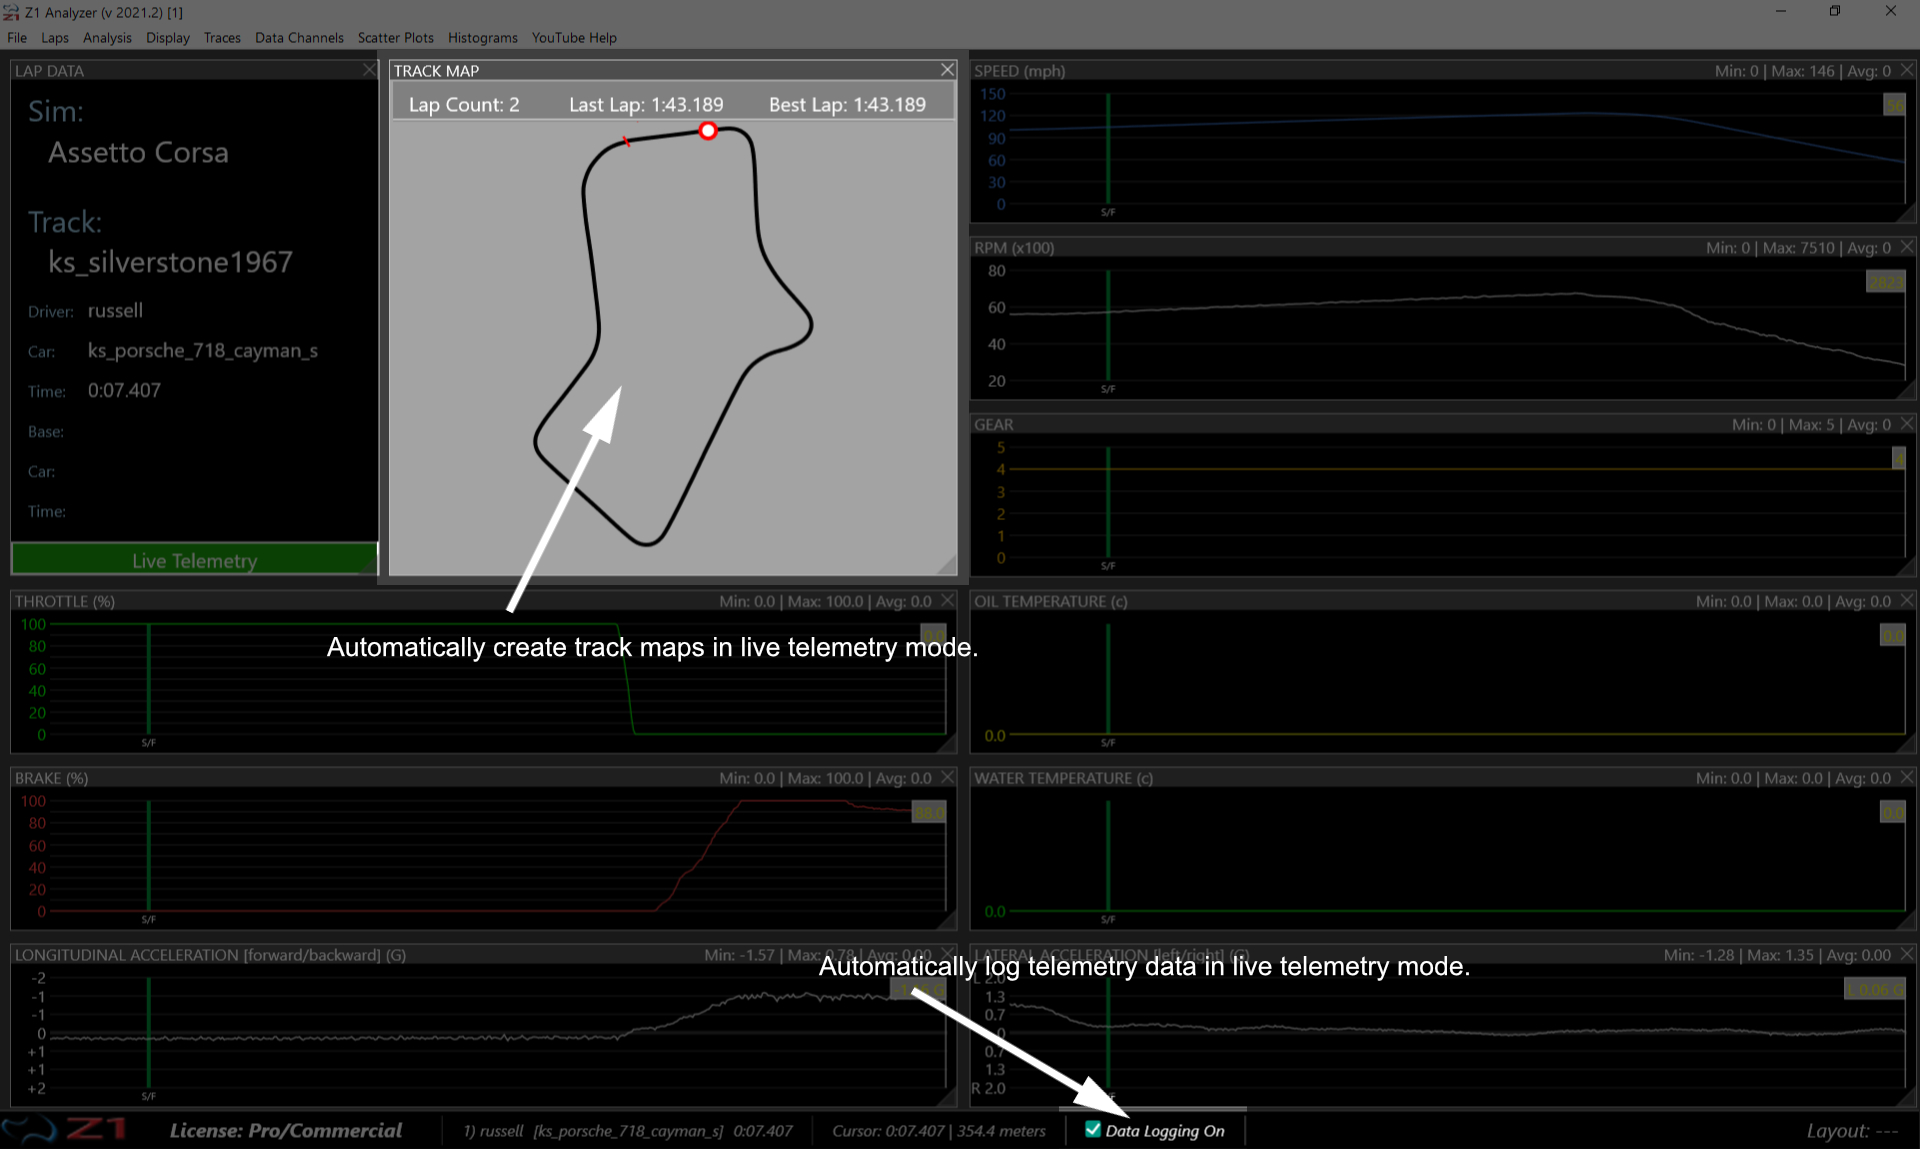Click the S/F marker line in Throttle trace
The width and height of the screenshot is (1920, 1149).
click(149, 680)
